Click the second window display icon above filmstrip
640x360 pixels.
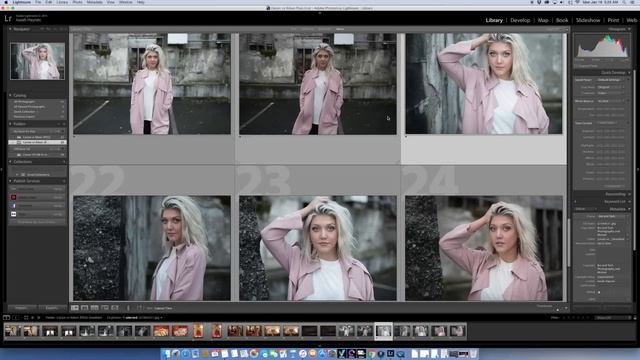tap(16, 317)
